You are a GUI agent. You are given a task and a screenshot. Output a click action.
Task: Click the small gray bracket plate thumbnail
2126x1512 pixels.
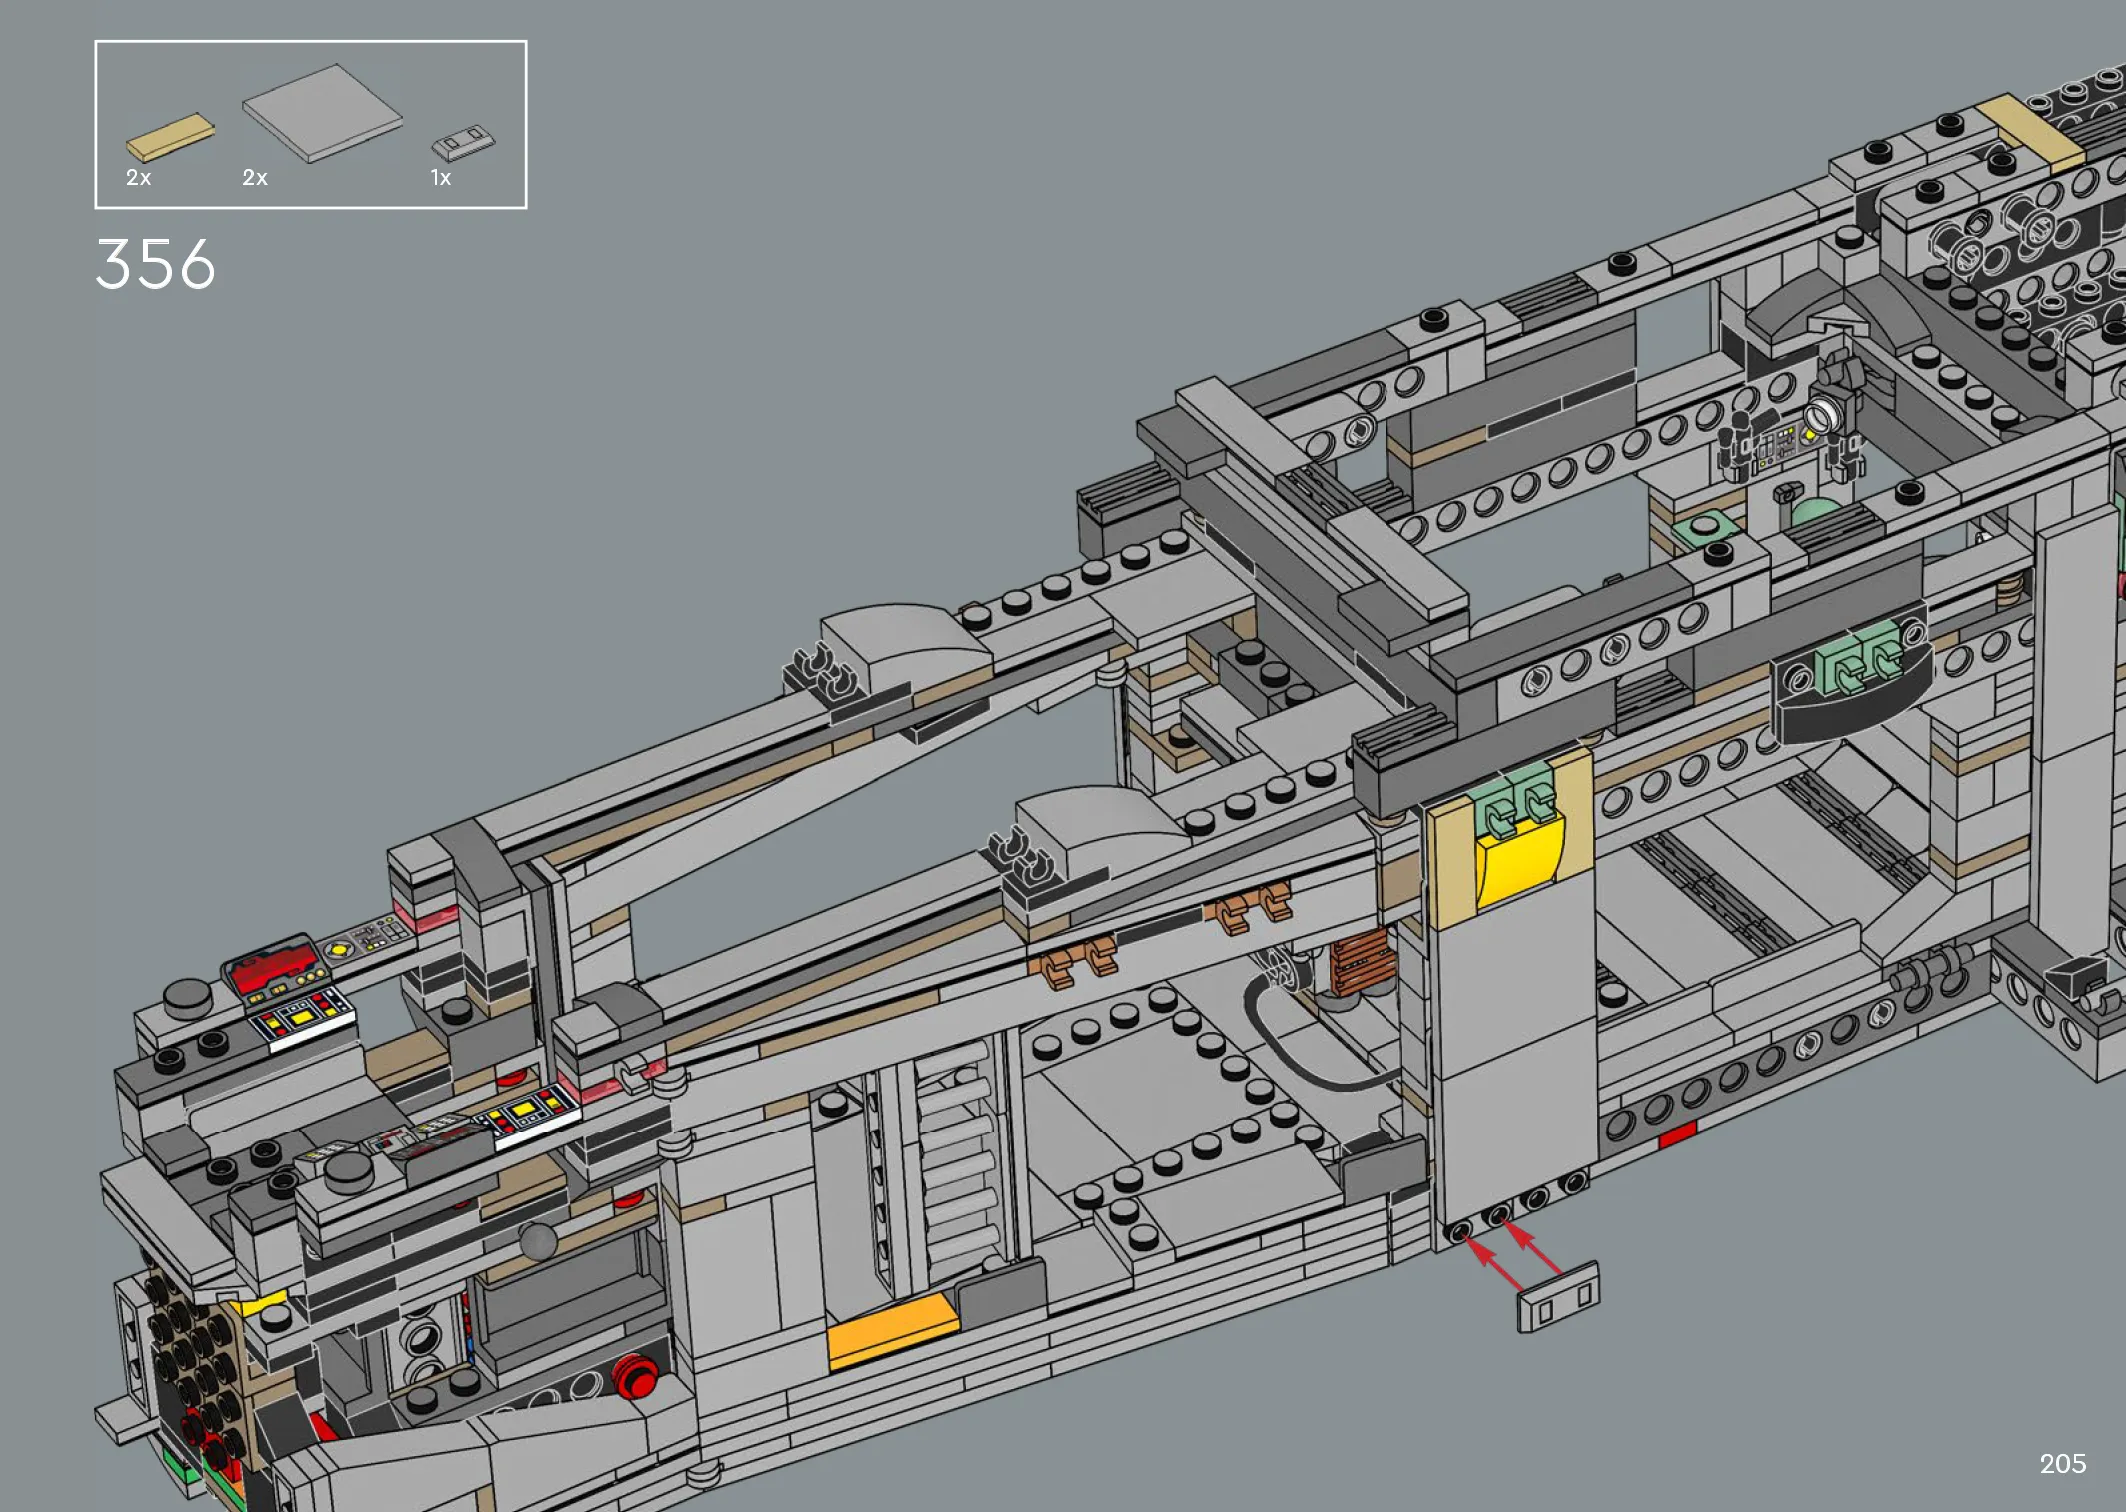point(463,142)
